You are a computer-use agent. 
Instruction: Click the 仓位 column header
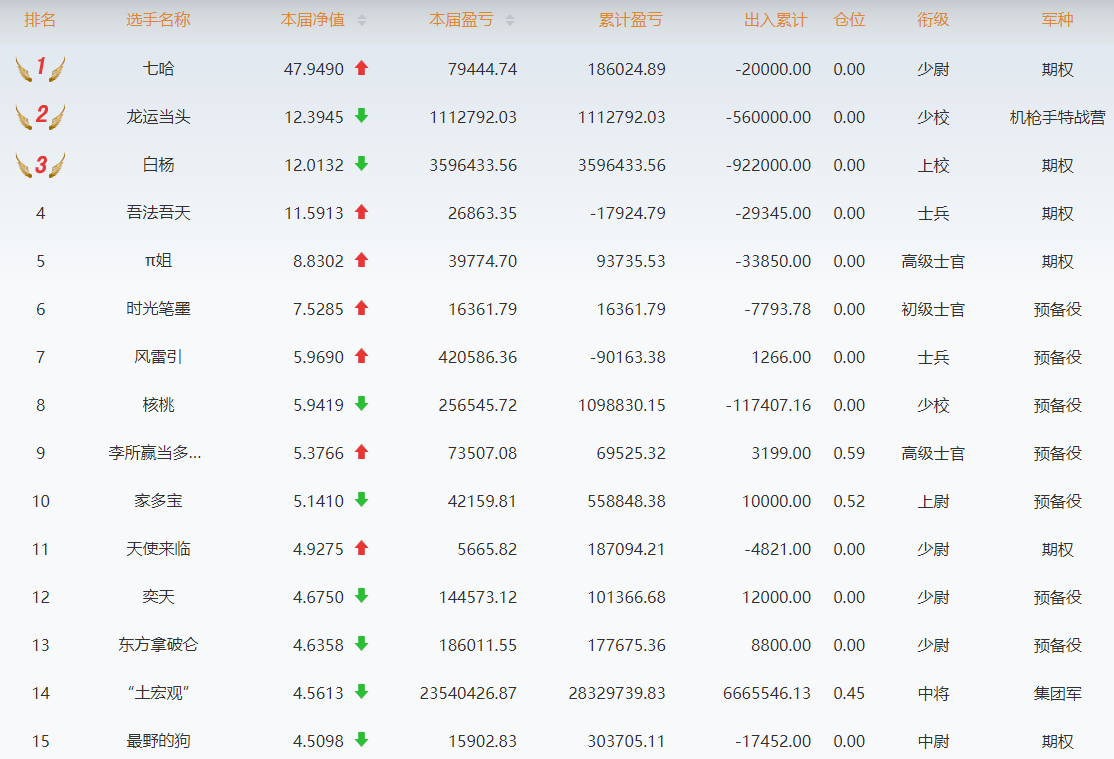pyautogui.click(x=849, y=20)
